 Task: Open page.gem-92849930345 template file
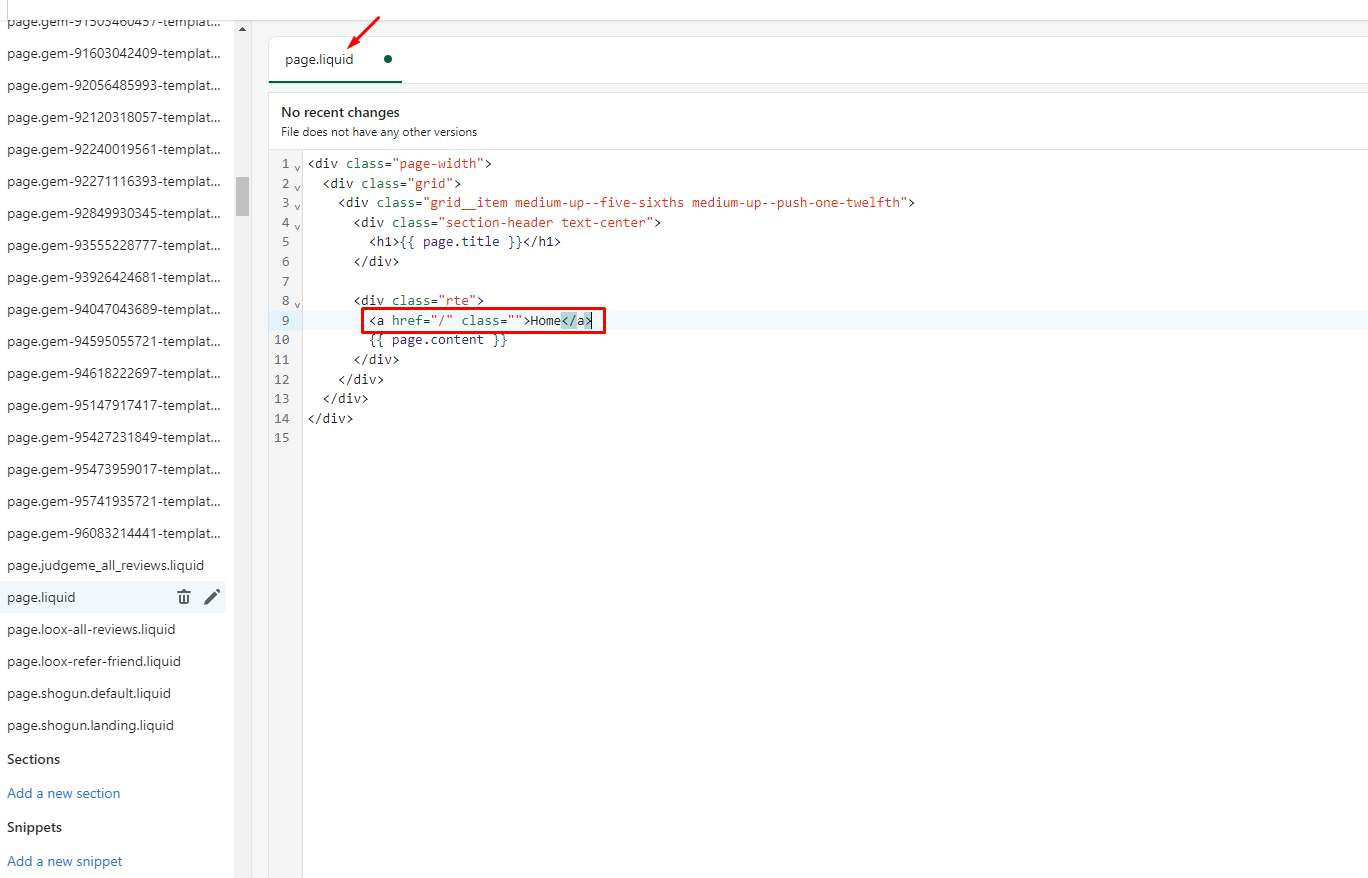(x=114, y=213)
